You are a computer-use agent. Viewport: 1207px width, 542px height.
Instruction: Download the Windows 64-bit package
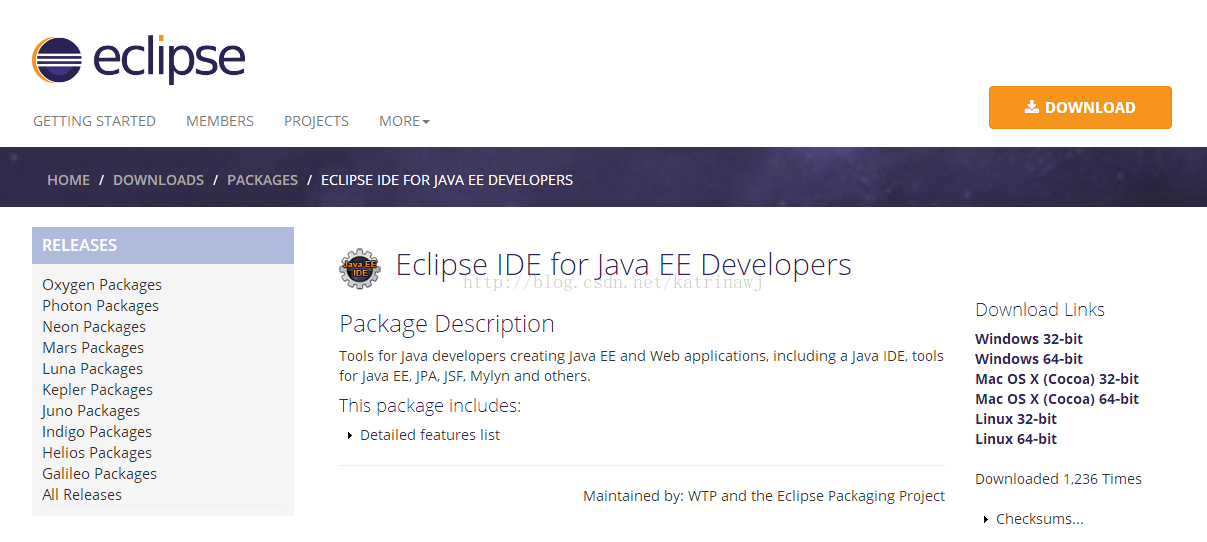(1029, 359)
